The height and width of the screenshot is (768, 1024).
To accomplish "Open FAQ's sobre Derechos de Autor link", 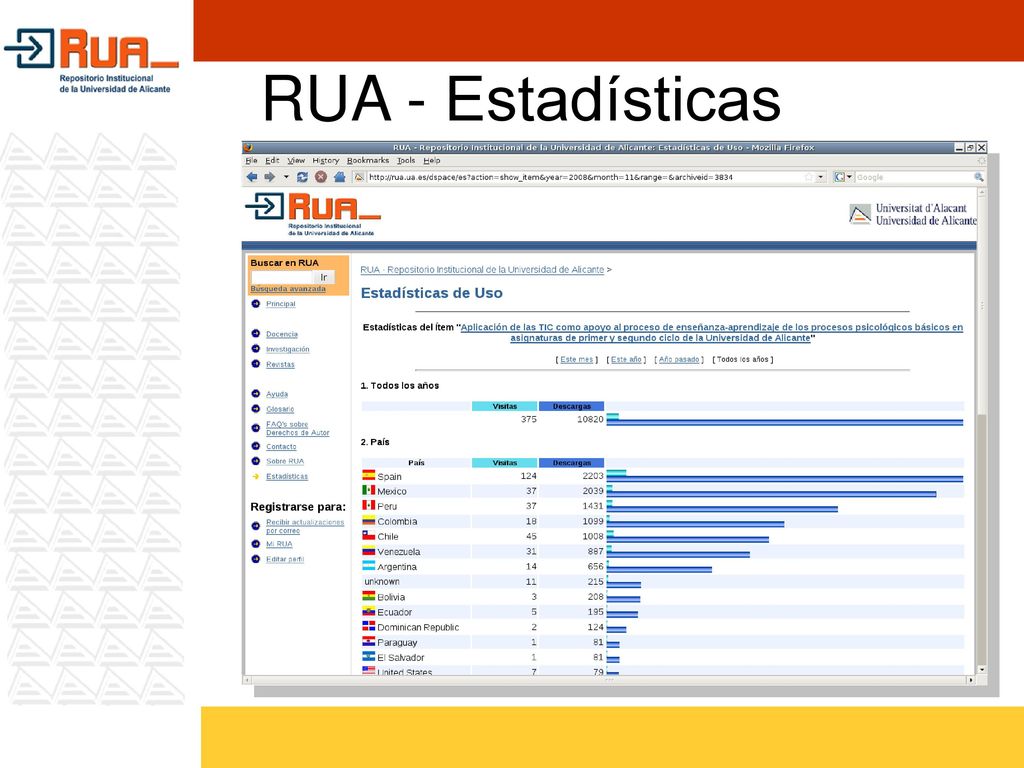I will tap(298, 428).
